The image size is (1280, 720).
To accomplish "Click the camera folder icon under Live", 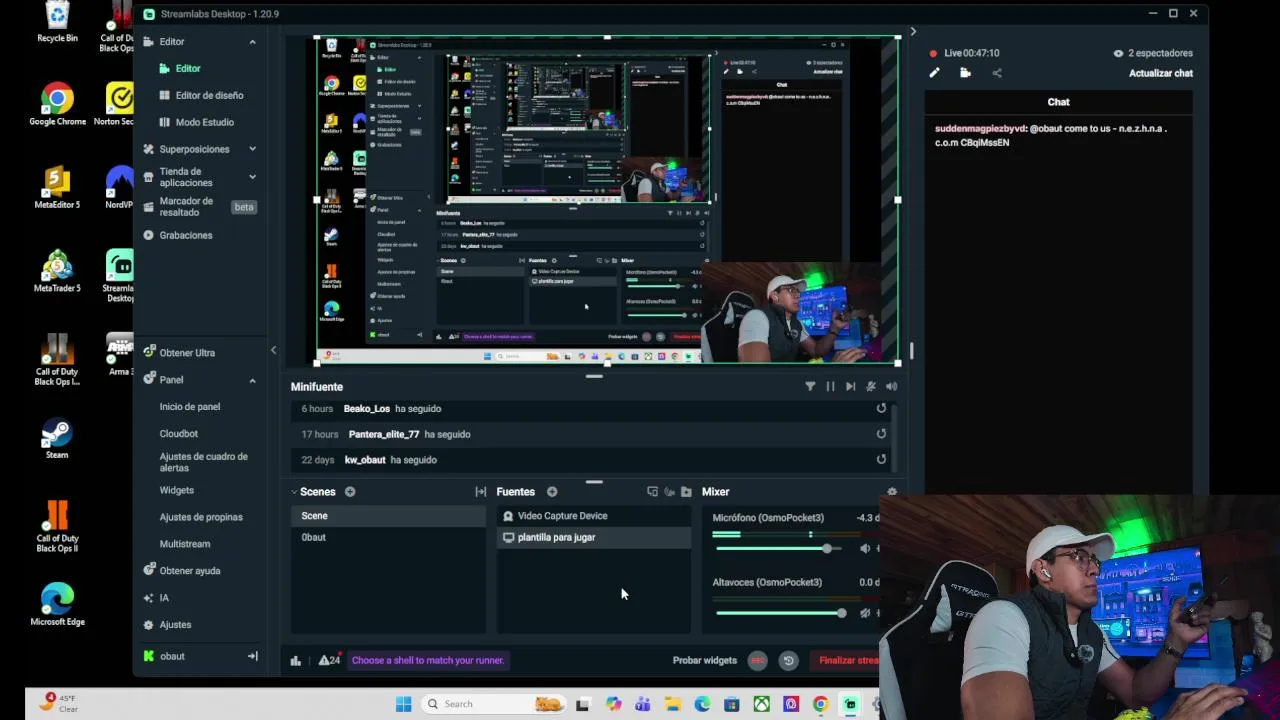I will pos(965,73).
